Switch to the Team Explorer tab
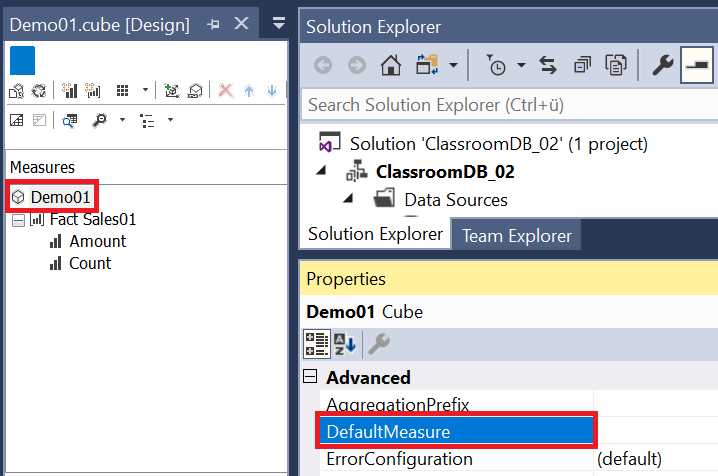718x476 pixels. point(516,235)
